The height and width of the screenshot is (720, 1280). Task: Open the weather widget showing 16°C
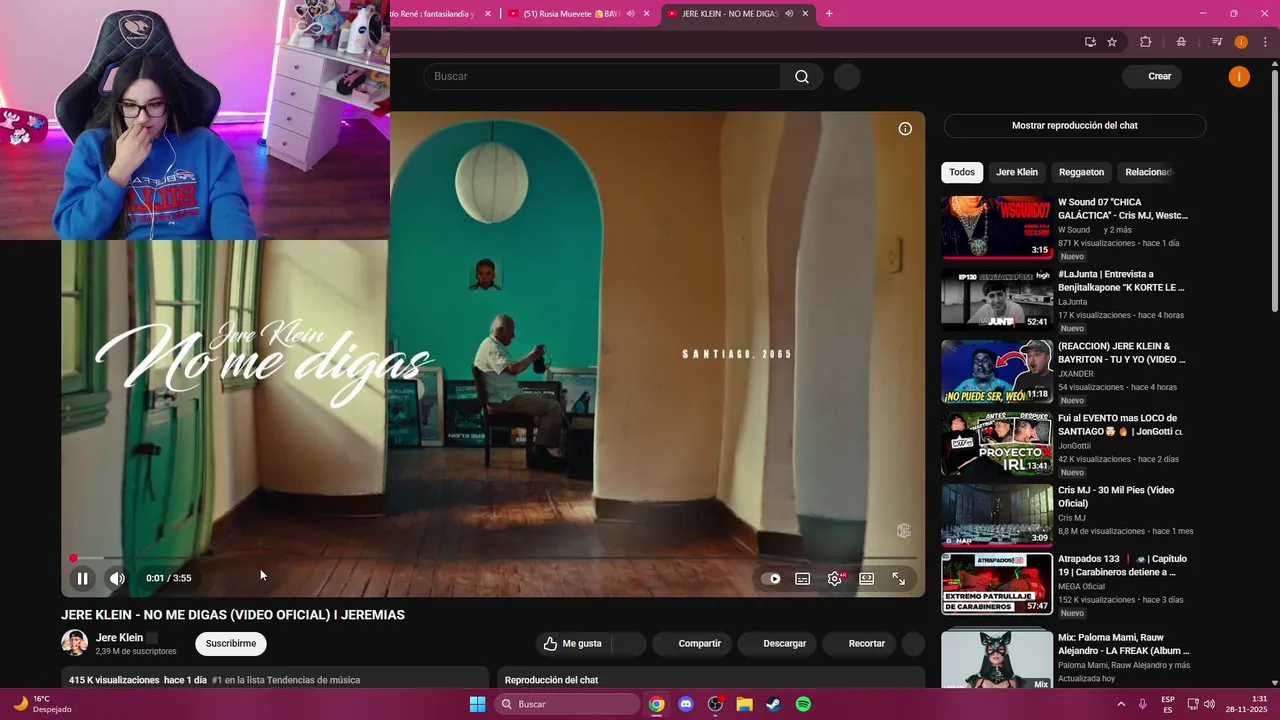click(40, 704)
